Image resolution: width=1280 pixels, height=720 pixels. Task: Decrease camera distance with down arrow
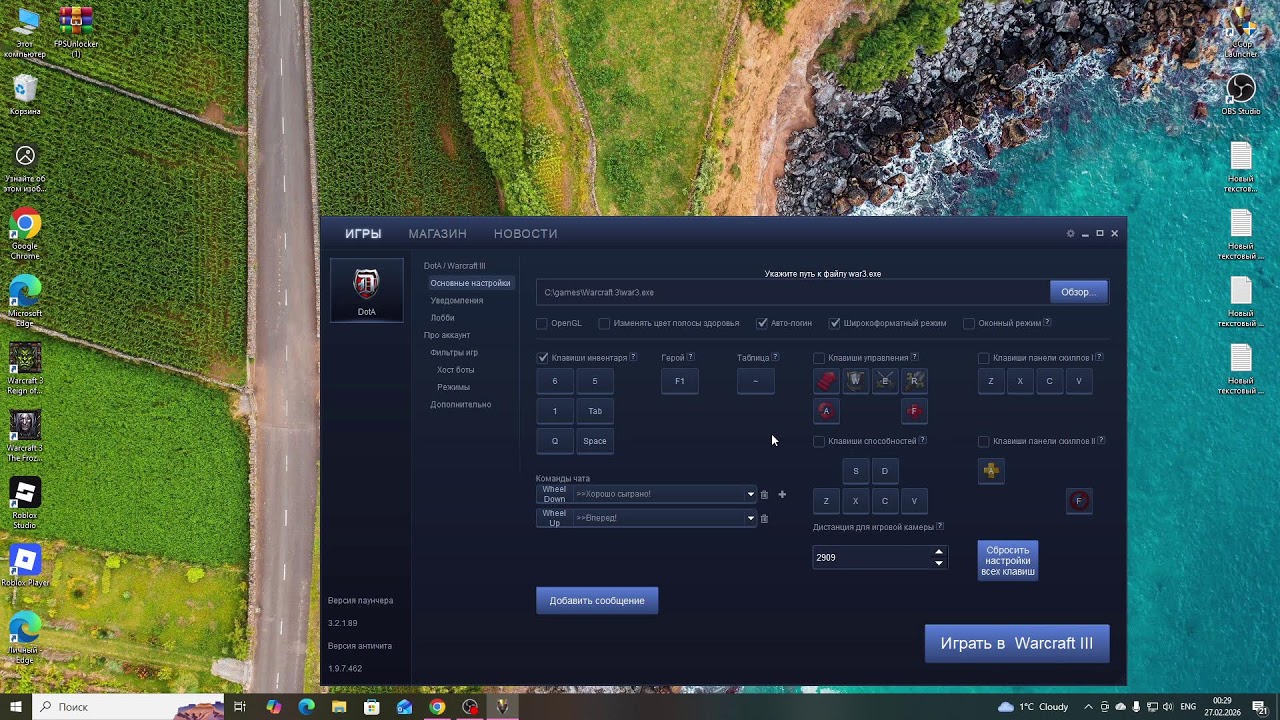tap(938, 563)
